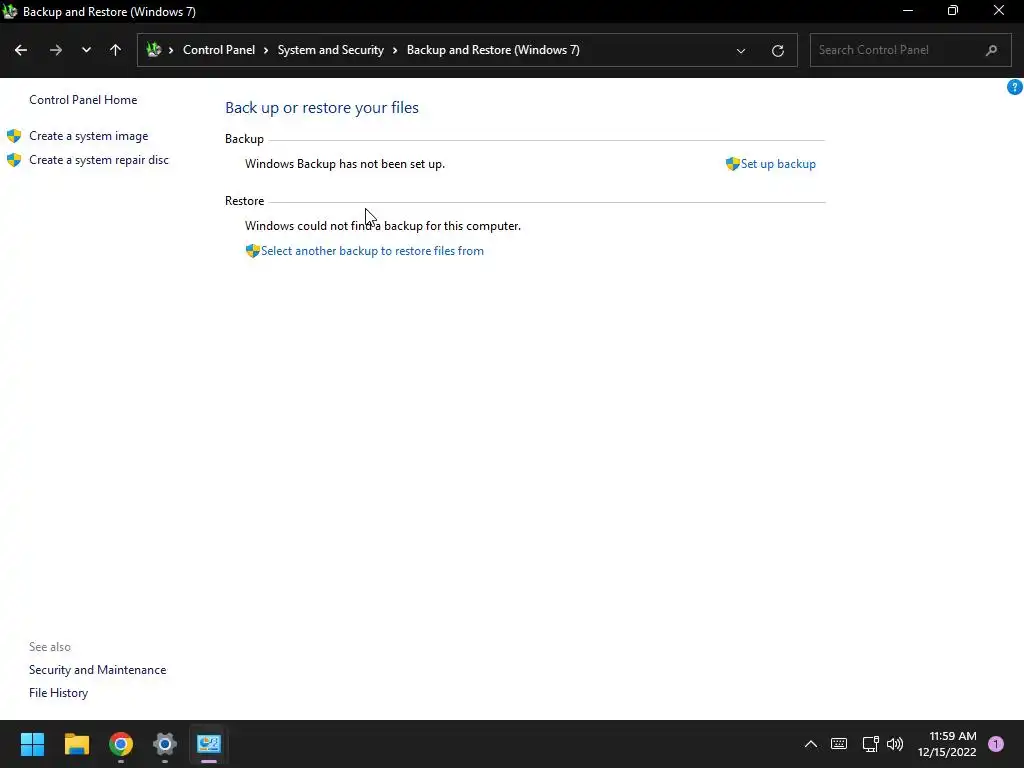The height and width of the screenshot is (768, 1024).
Task: Refresh the Control Panel page
Action: pos(778,50)
